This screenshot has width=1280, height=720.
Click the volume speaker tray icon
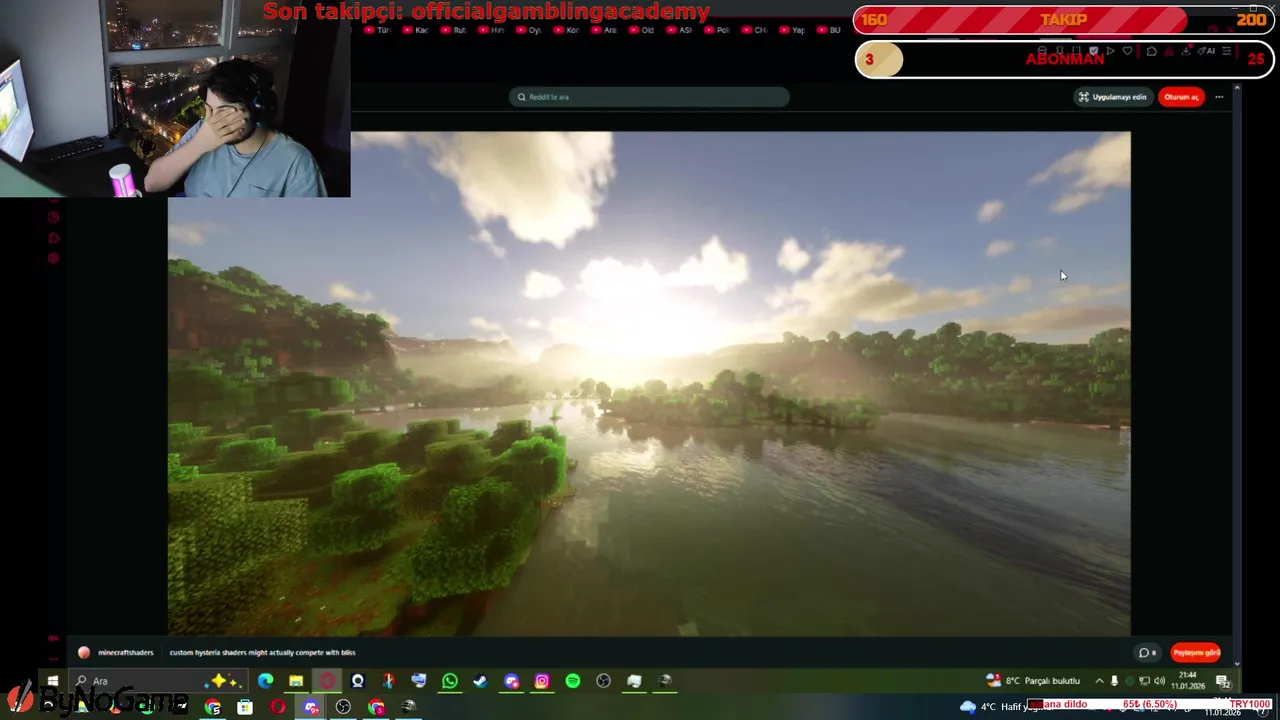(x=1159, y=681)
